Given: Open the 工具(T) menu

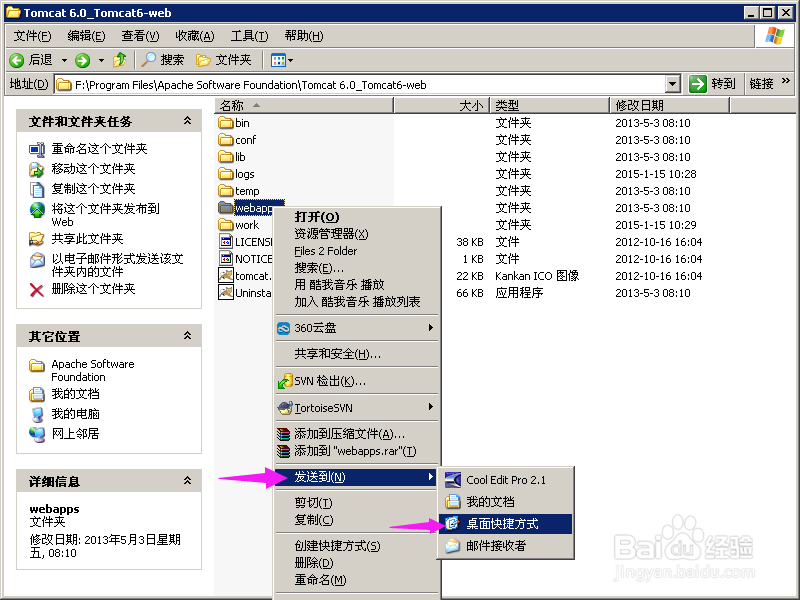Looking at the screenshot, I should click(249, 36).
